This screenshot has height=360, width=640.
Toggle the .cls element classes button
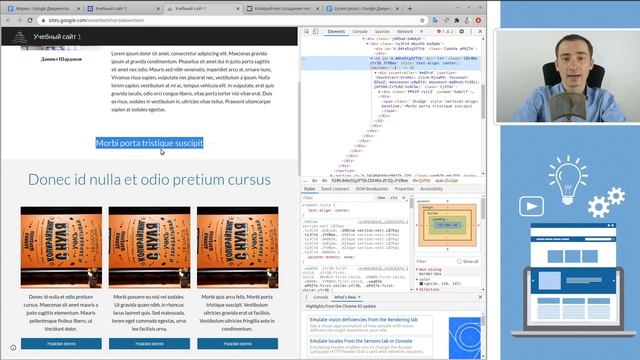(x=393, y=198)
